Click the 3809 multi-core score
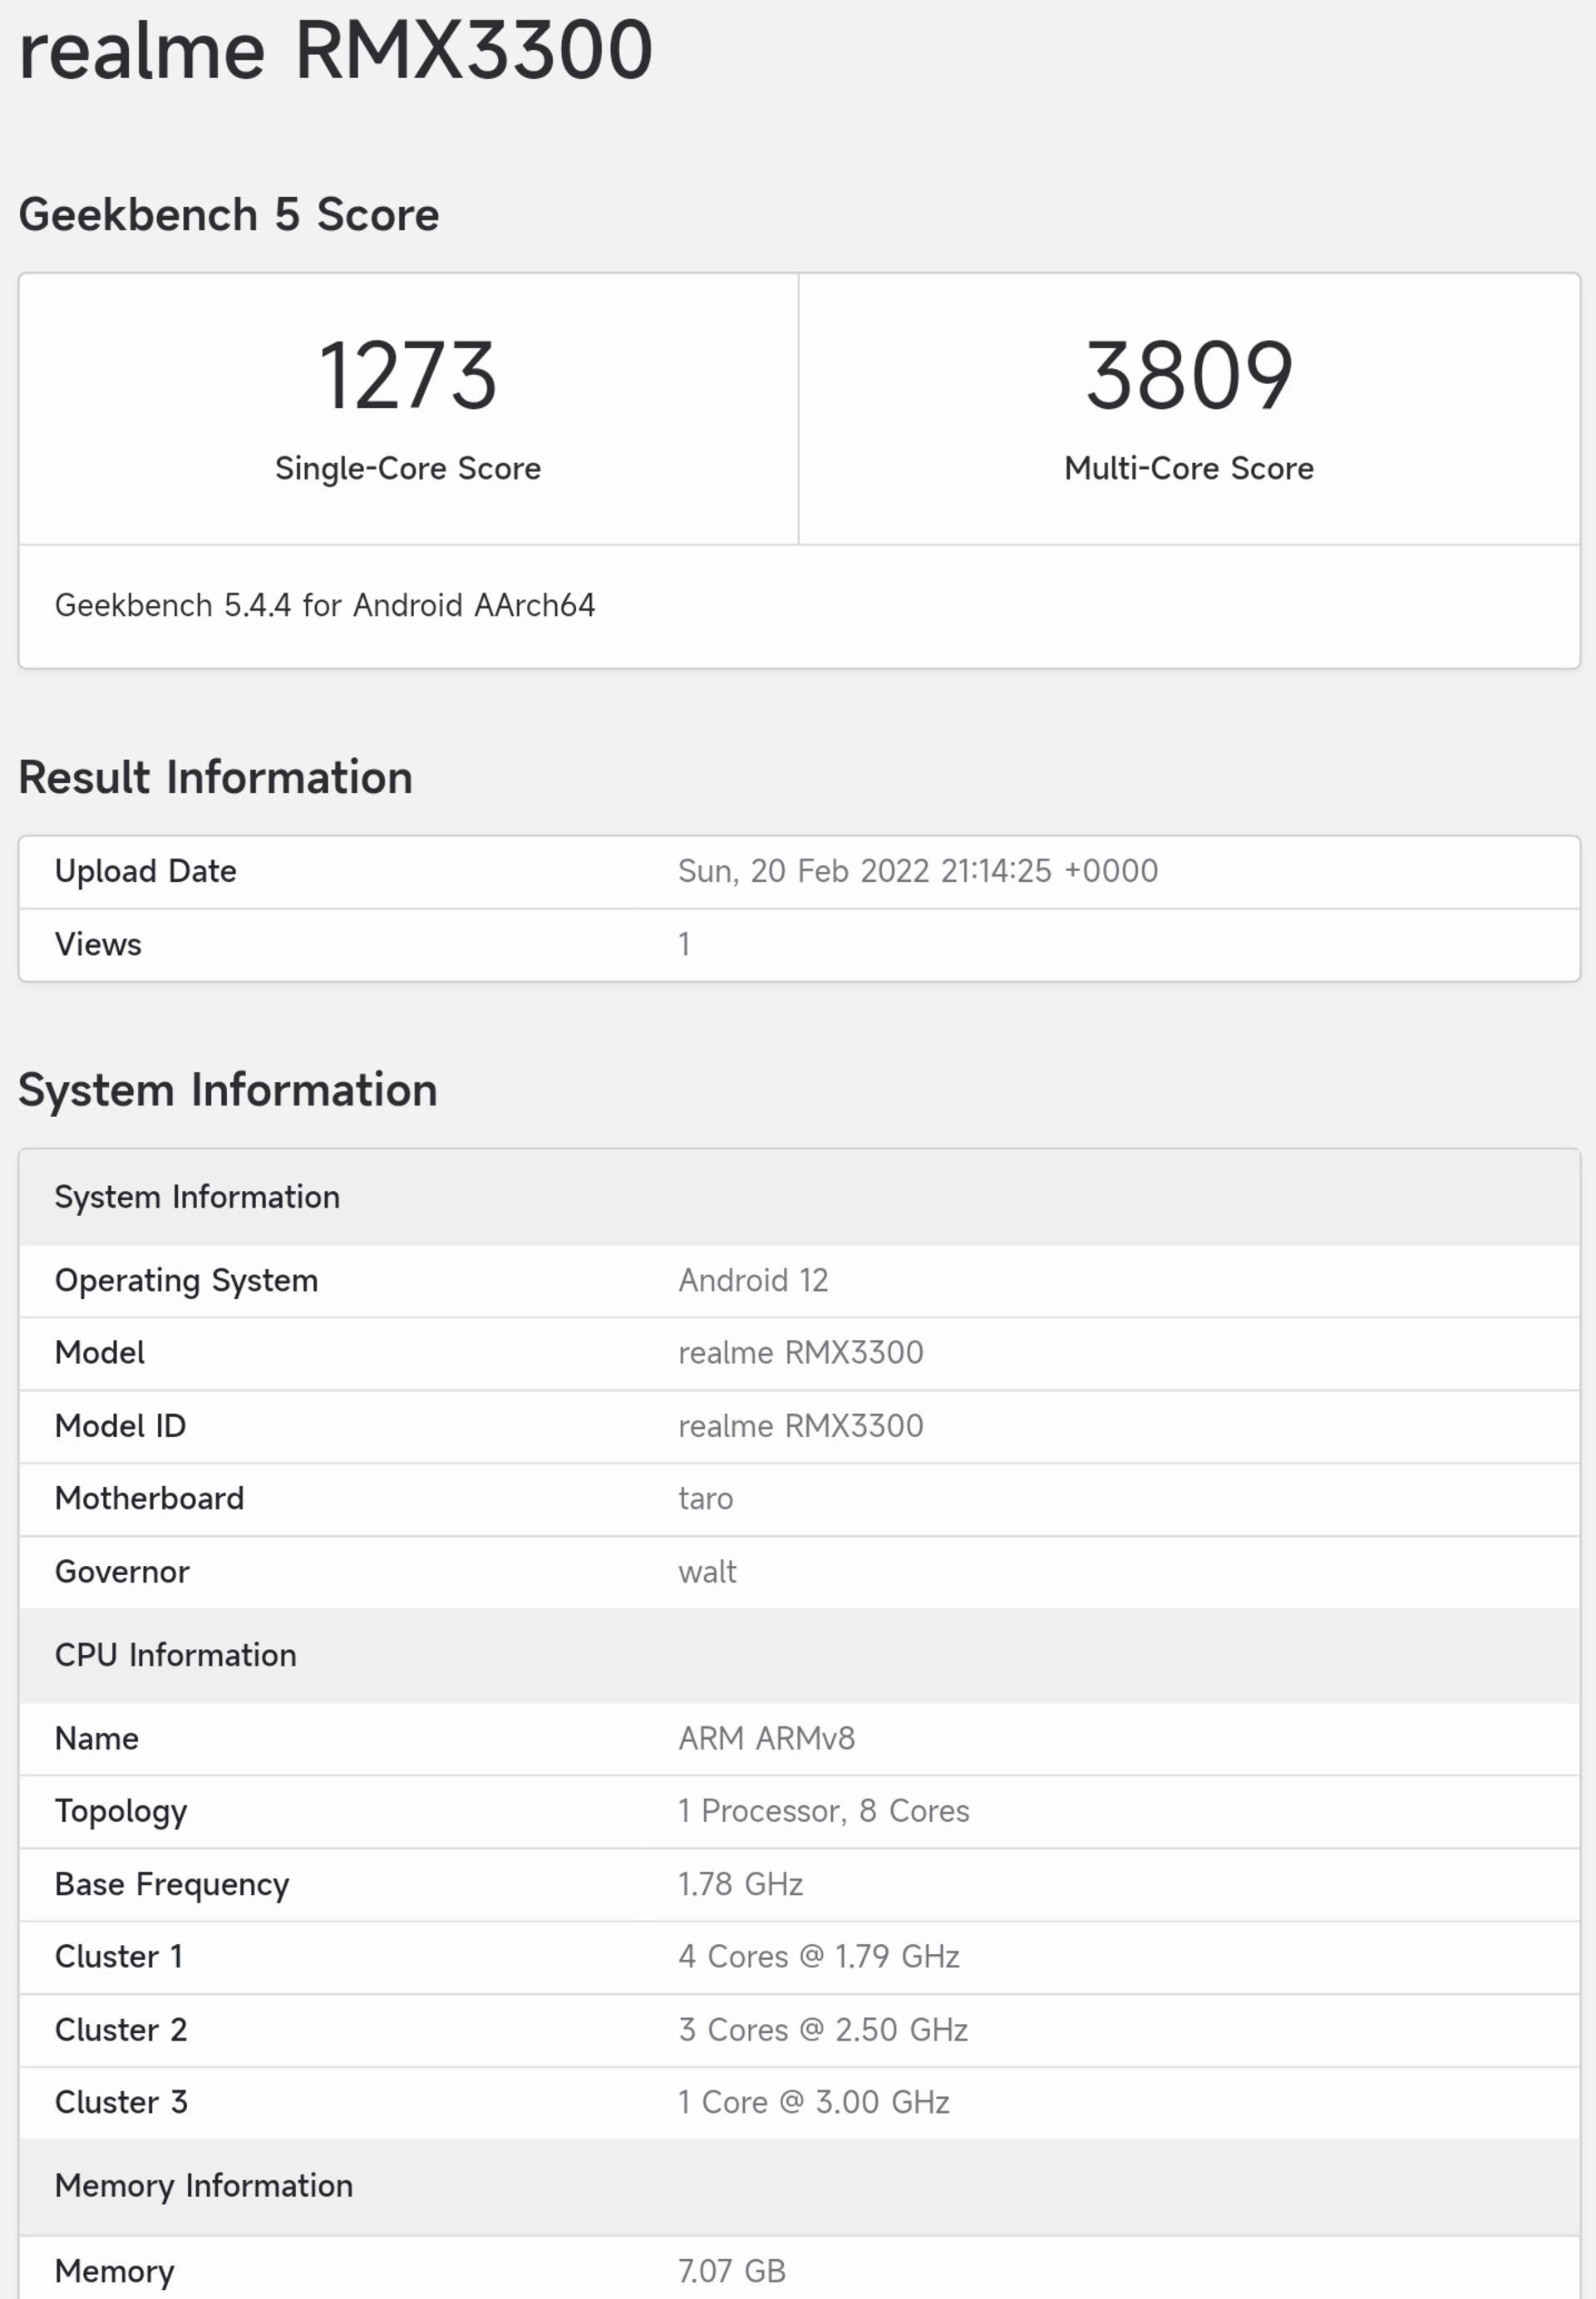1596x2299 pixels. (1189, 376)
